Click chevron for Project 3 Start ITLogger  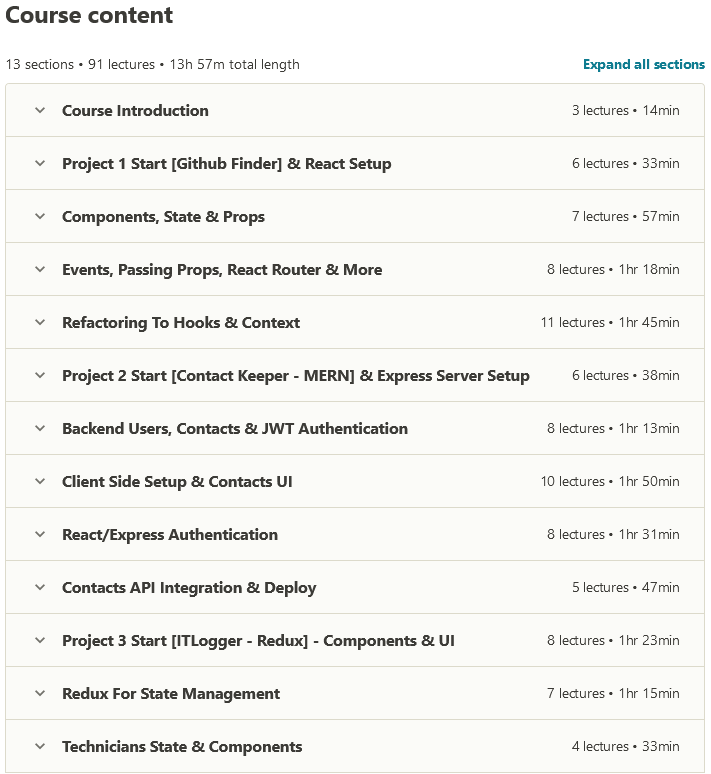(x=40, y=641)
